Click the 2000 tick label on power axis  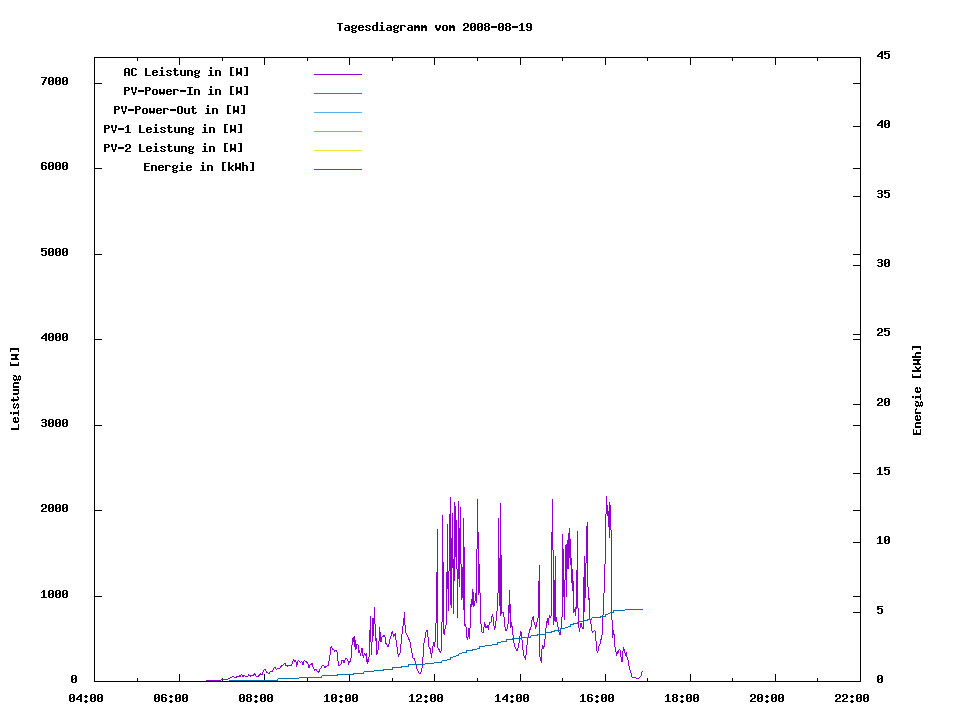54,509
